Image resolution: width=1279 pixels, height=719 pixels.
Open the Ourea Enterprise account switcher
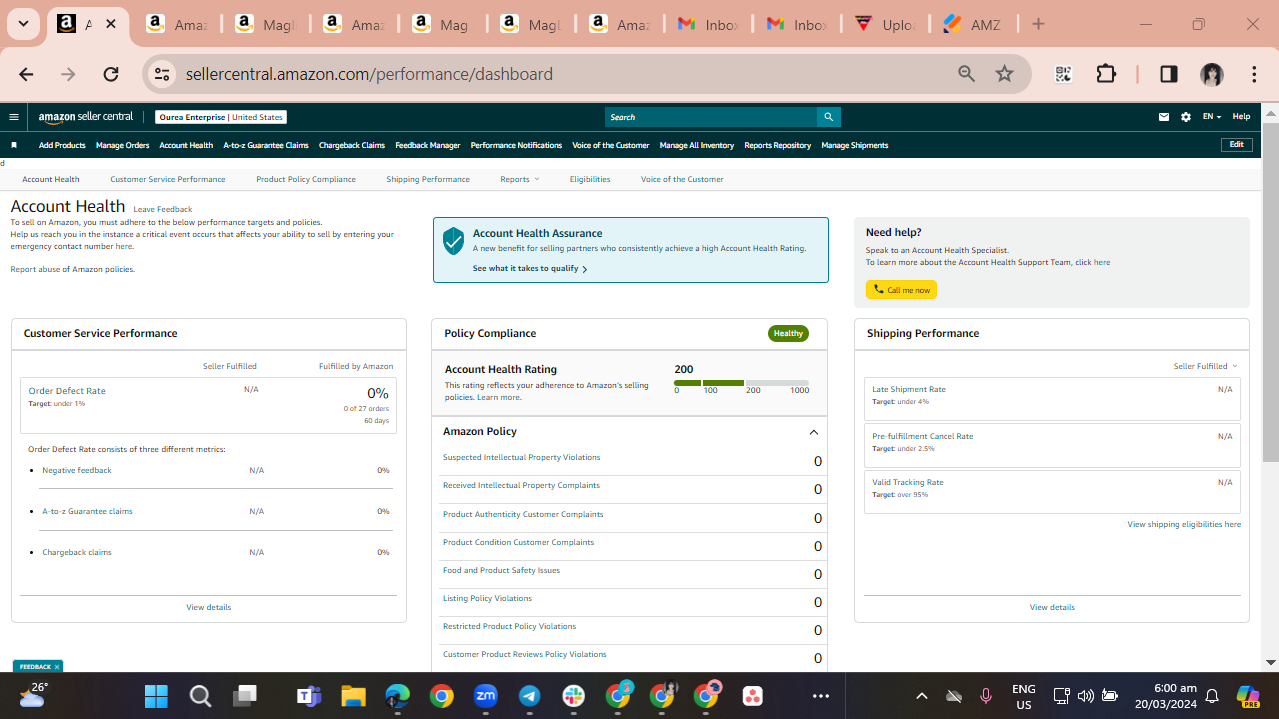(x=222, y=117)
